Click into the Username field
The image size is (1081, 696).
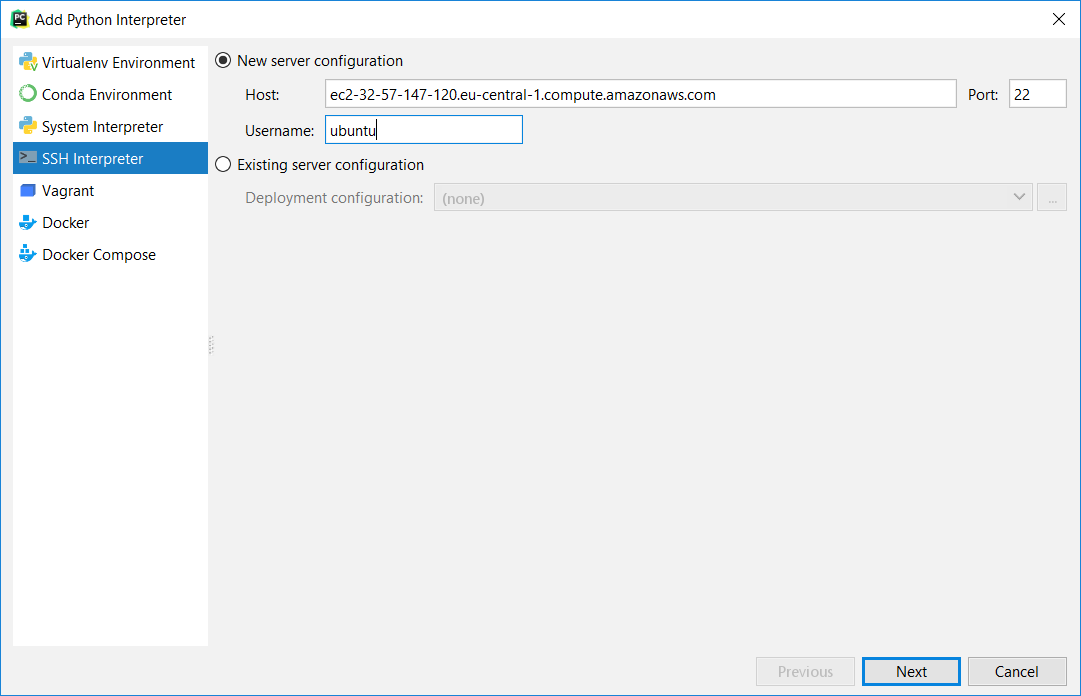(x=423, y=130)
